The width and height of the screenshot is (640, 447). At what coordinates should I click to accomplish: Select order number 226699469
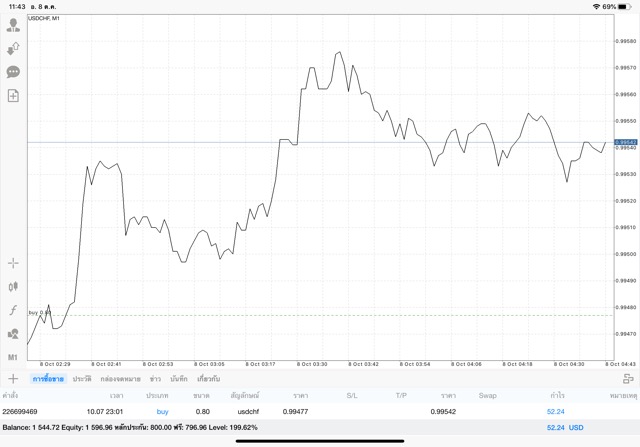coord(20,411)
